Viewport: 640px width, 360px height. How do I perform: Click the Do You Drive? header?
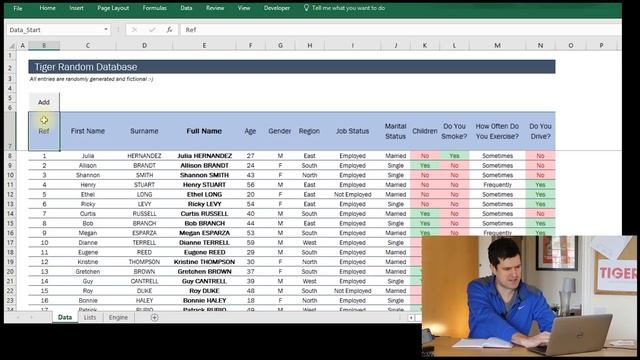540,131
